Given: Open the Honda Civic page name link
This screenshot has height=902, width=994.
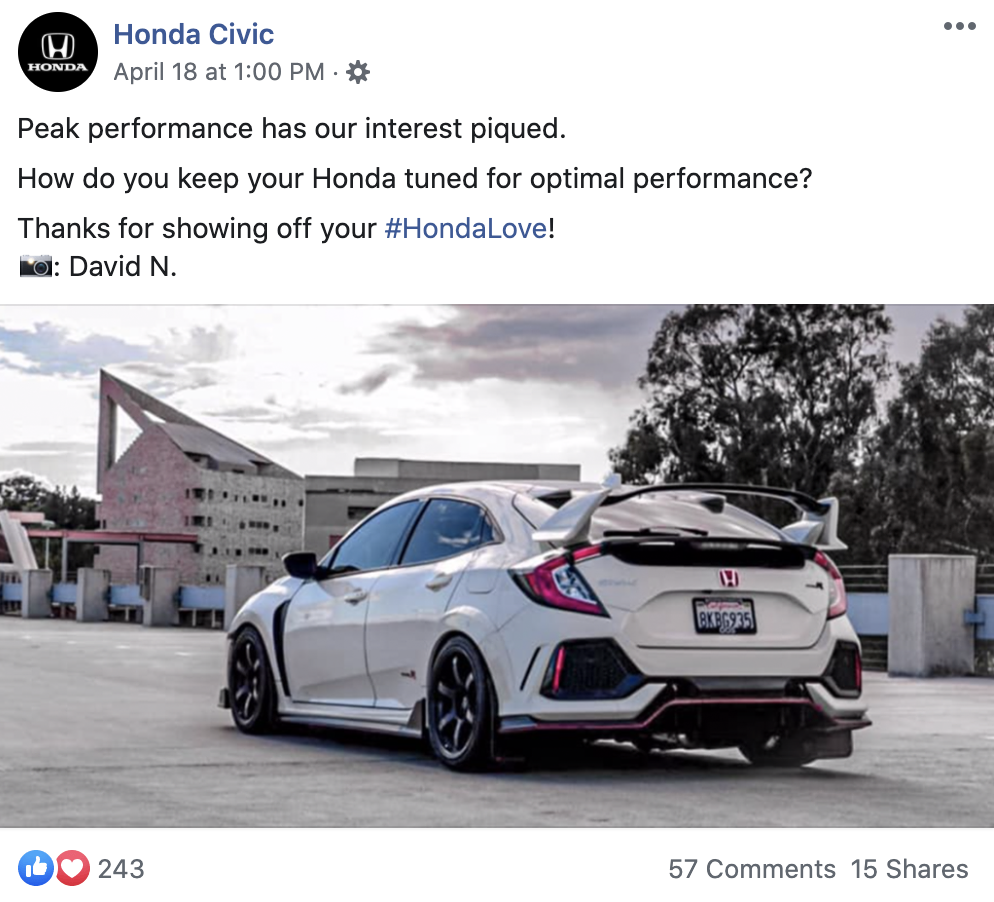Looking at the screenshot, I should click(193, 34).
